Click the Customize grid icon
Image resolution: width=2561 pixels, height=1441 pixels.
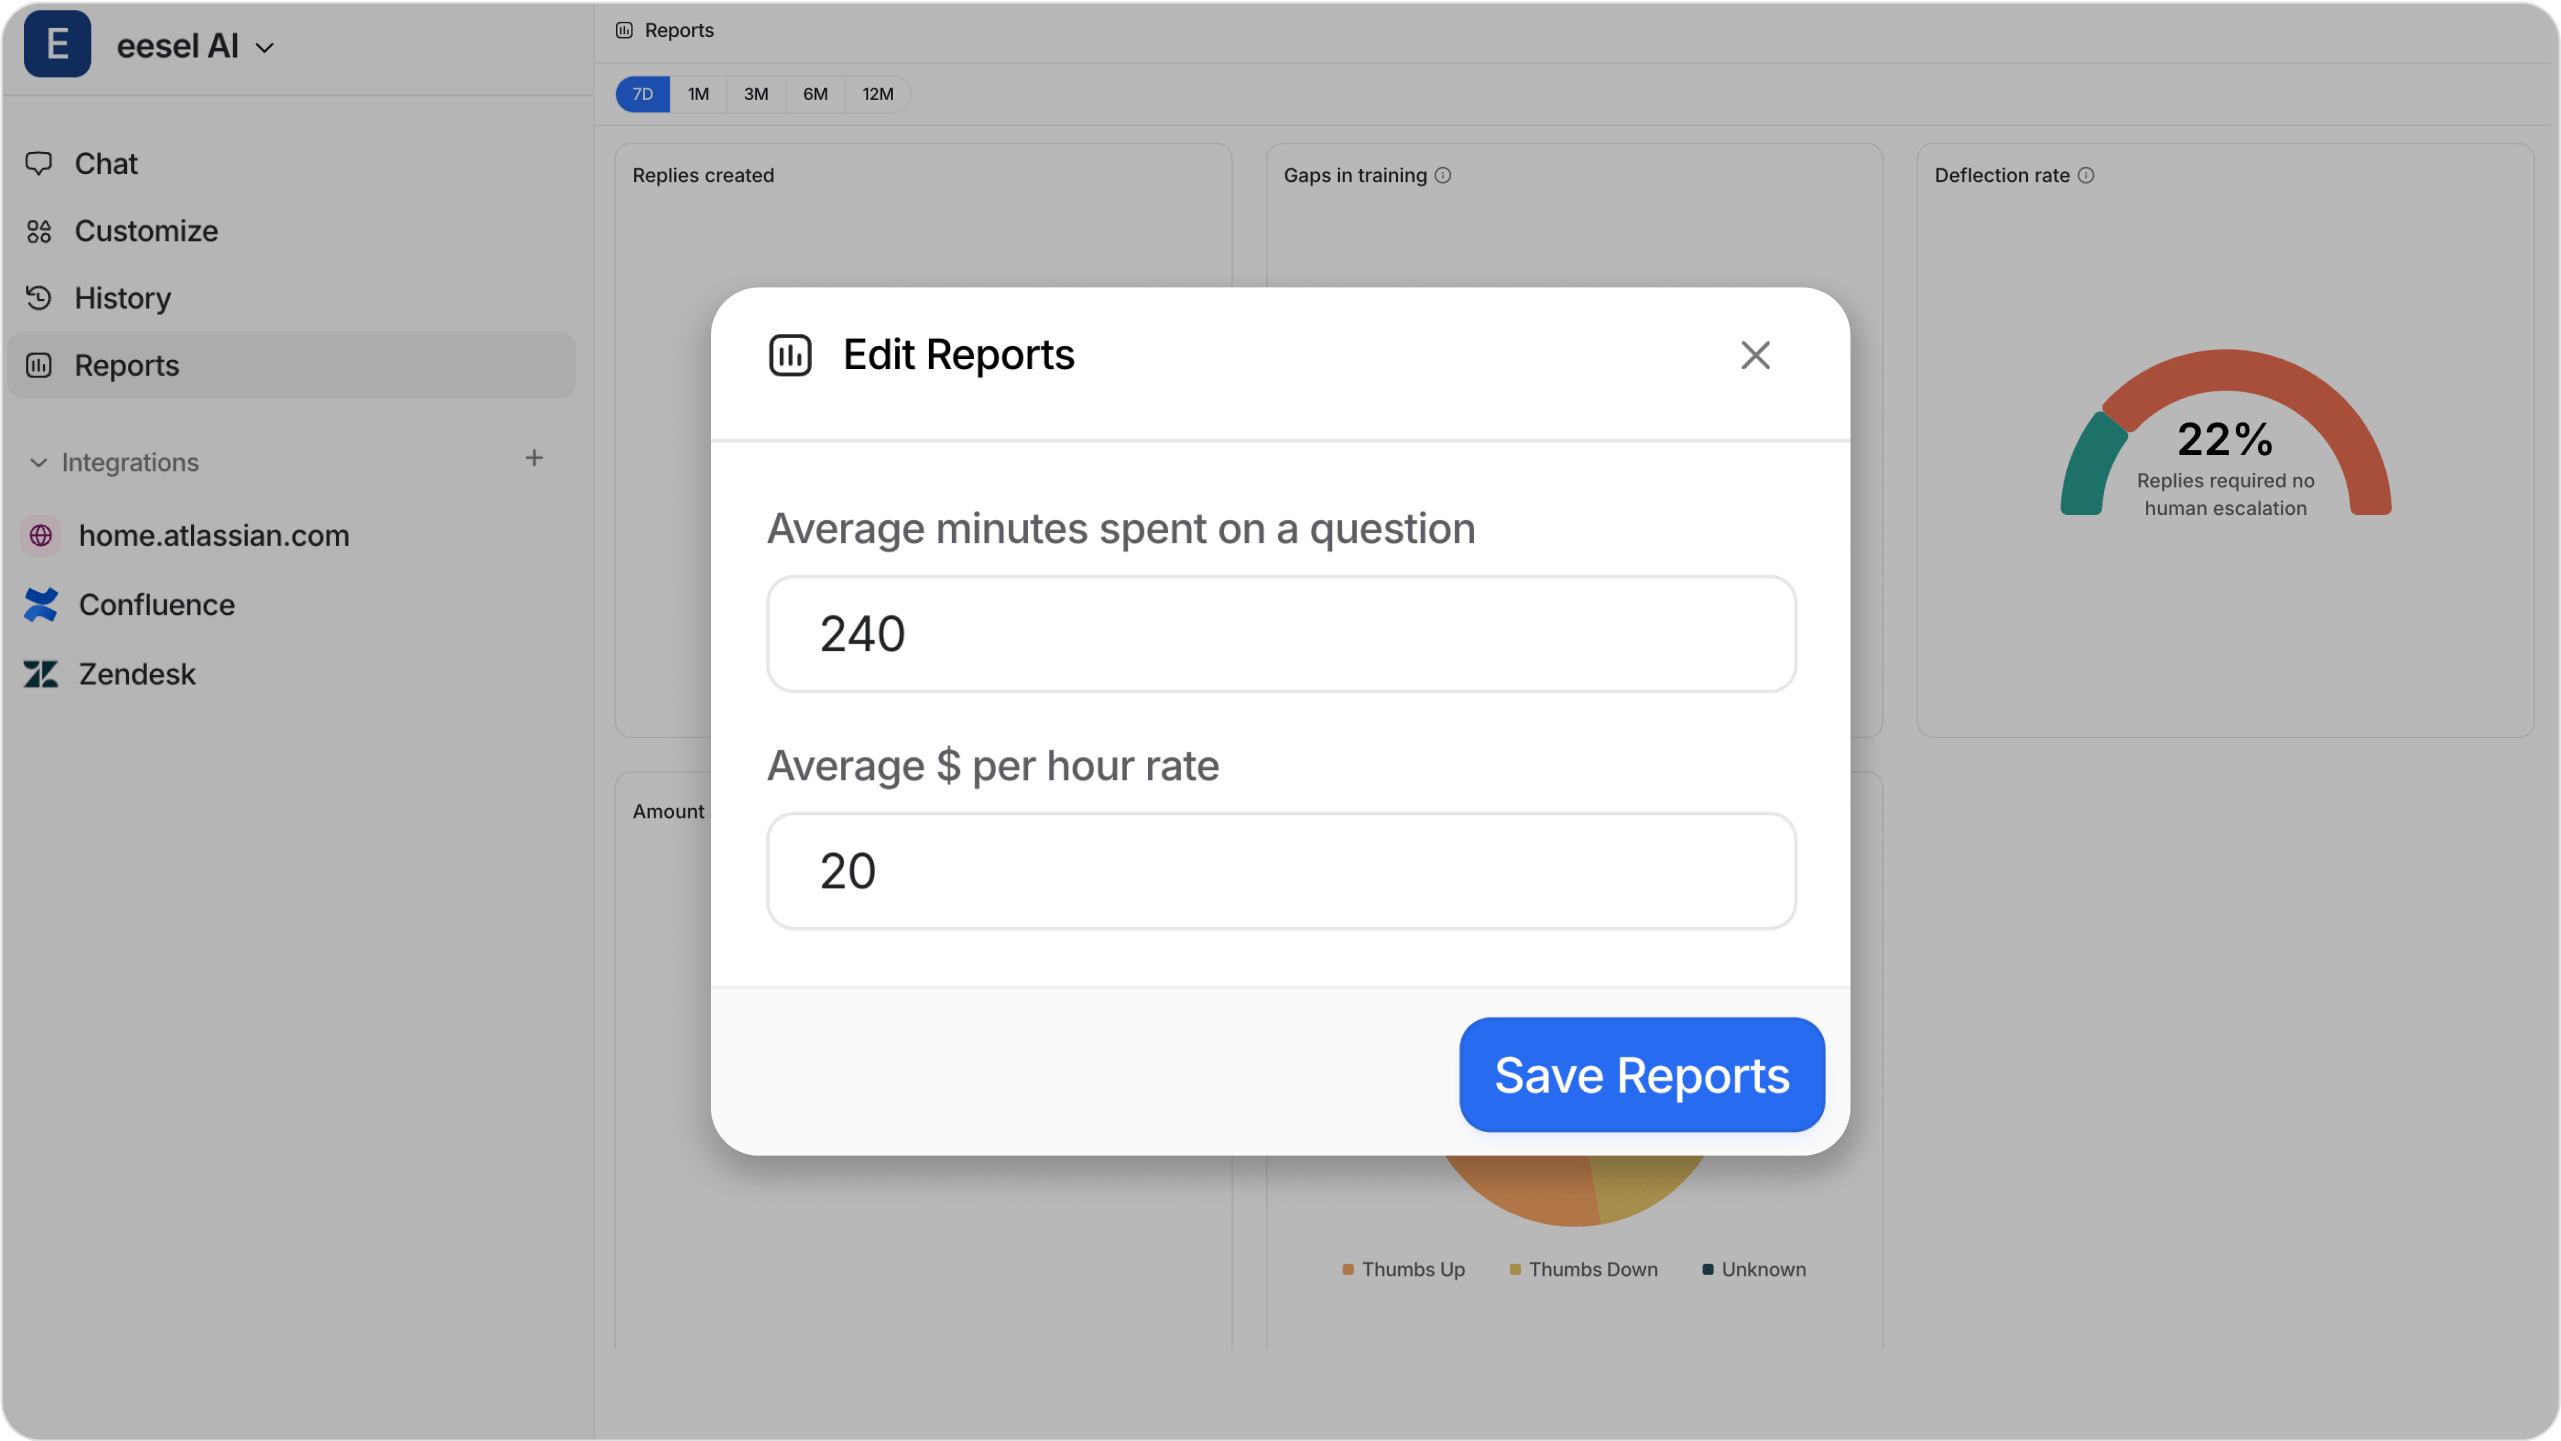(39, 231)
